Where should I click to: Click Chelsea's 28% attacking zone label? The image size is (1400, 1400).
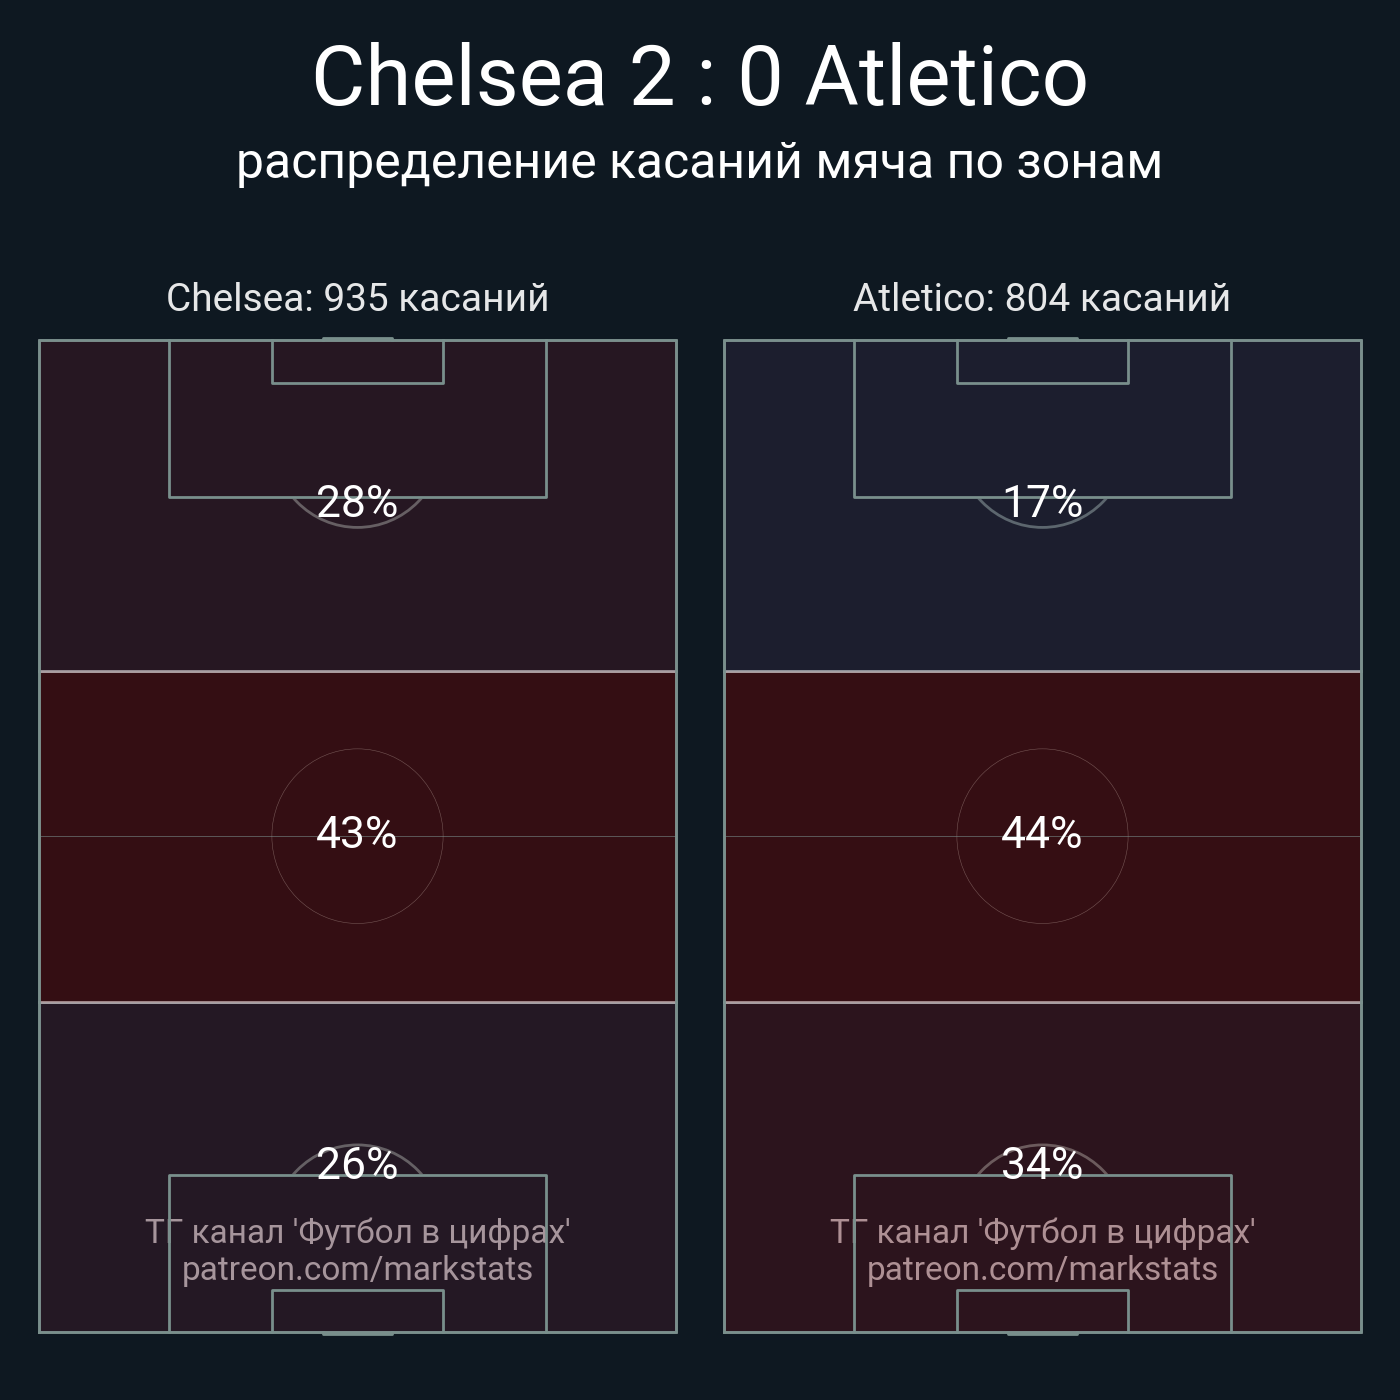(x=357, y=502)
